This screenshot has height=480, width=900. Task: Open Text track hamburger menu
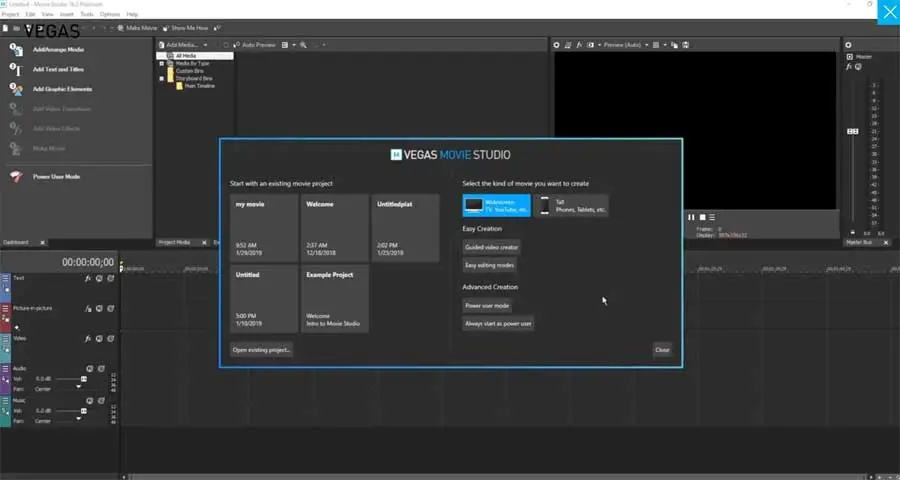click(5, 278)
